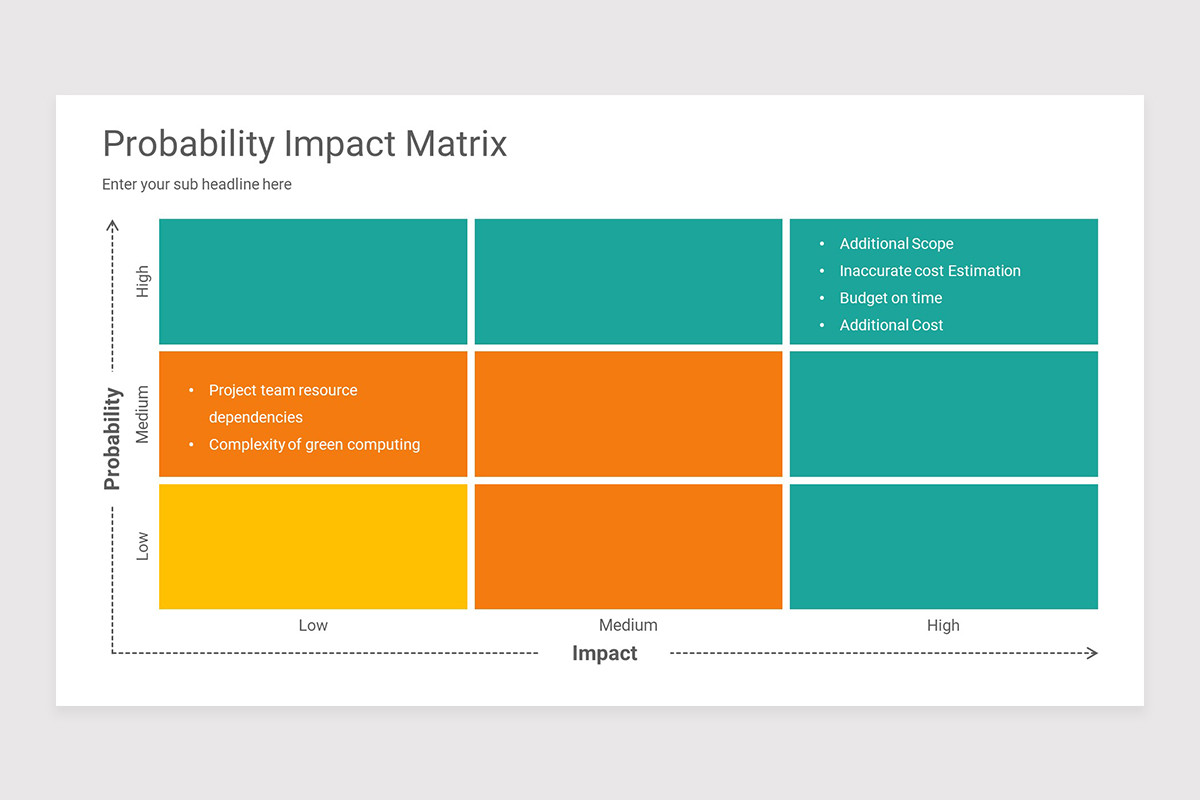The image size is (1200, 800).
Task: Select the sub headline placeholder text
Action: pyautogui.click(x=197, y=184)
